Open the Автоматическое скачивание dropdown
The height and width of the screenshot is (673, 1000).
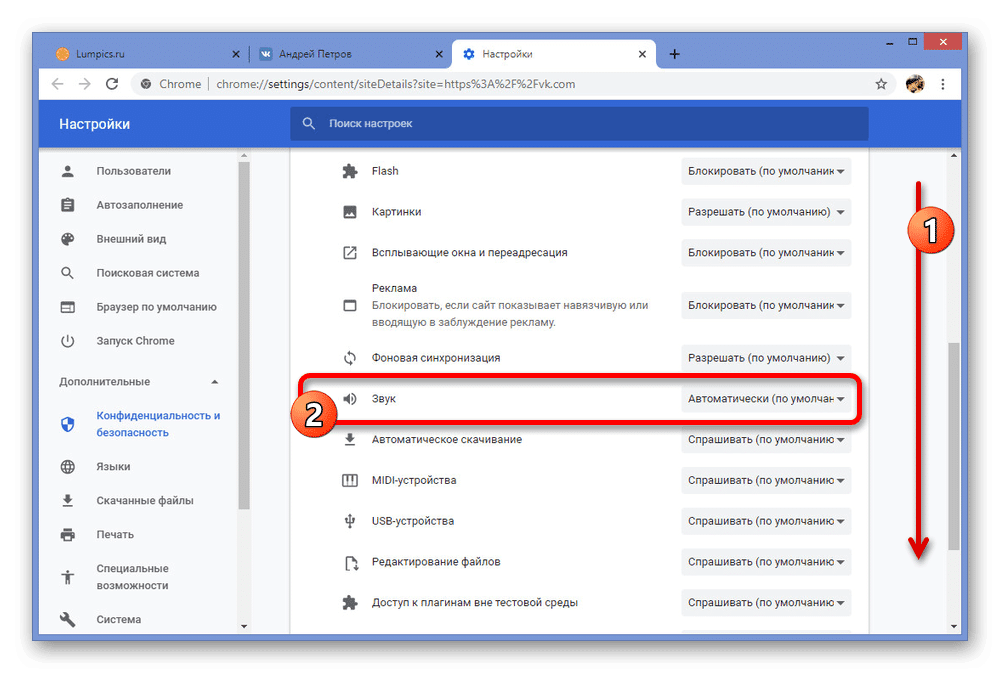coord(766,440)
